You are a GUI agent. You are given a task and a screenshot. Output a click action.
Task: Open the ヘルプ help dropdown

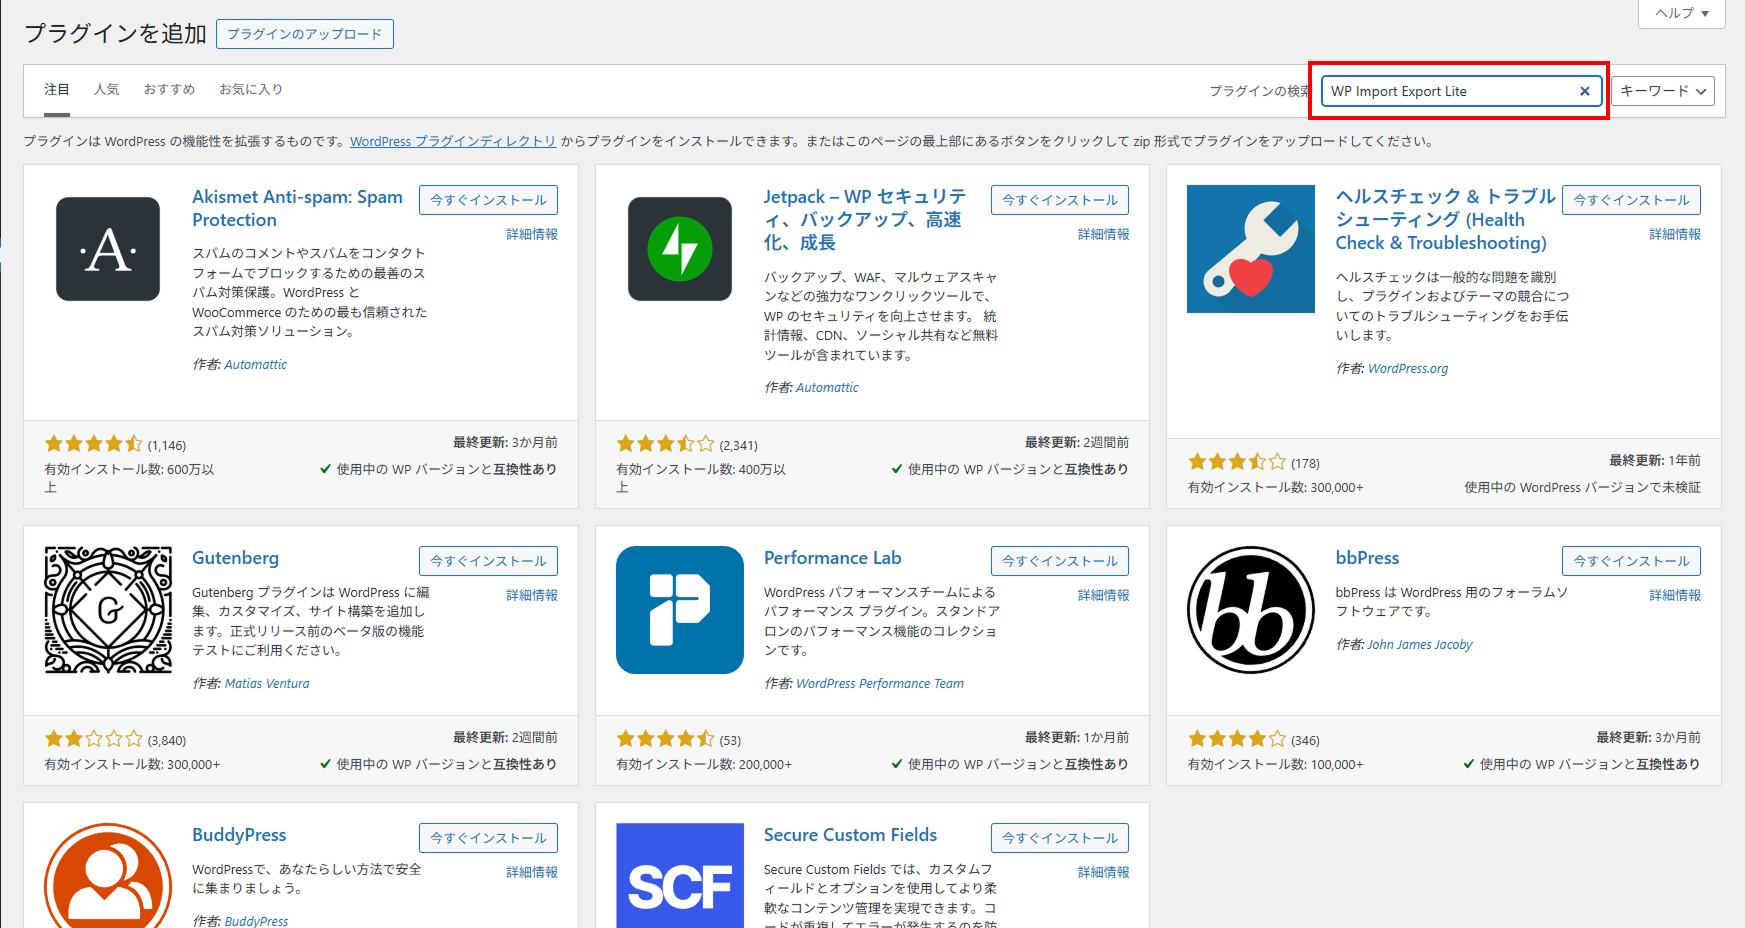(x=1682, y=13)
